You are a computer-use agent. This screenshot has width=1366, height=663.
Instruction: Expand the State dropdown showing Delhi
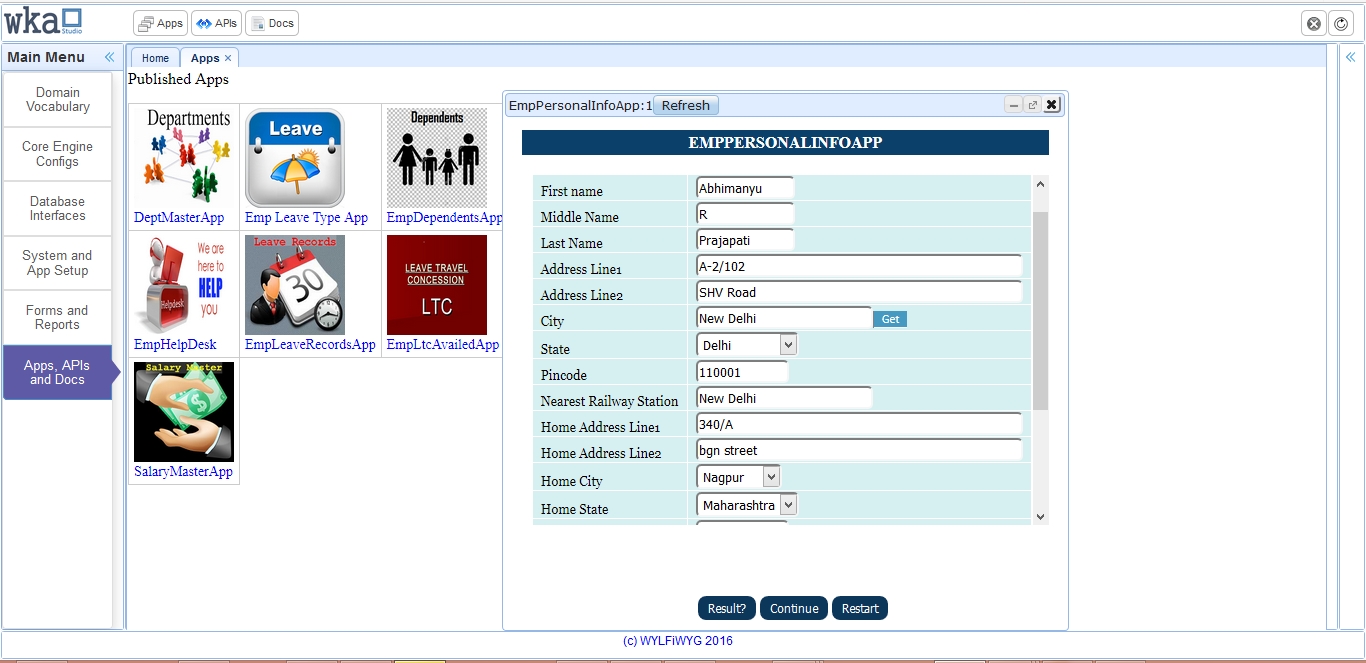tap(787, 345)
